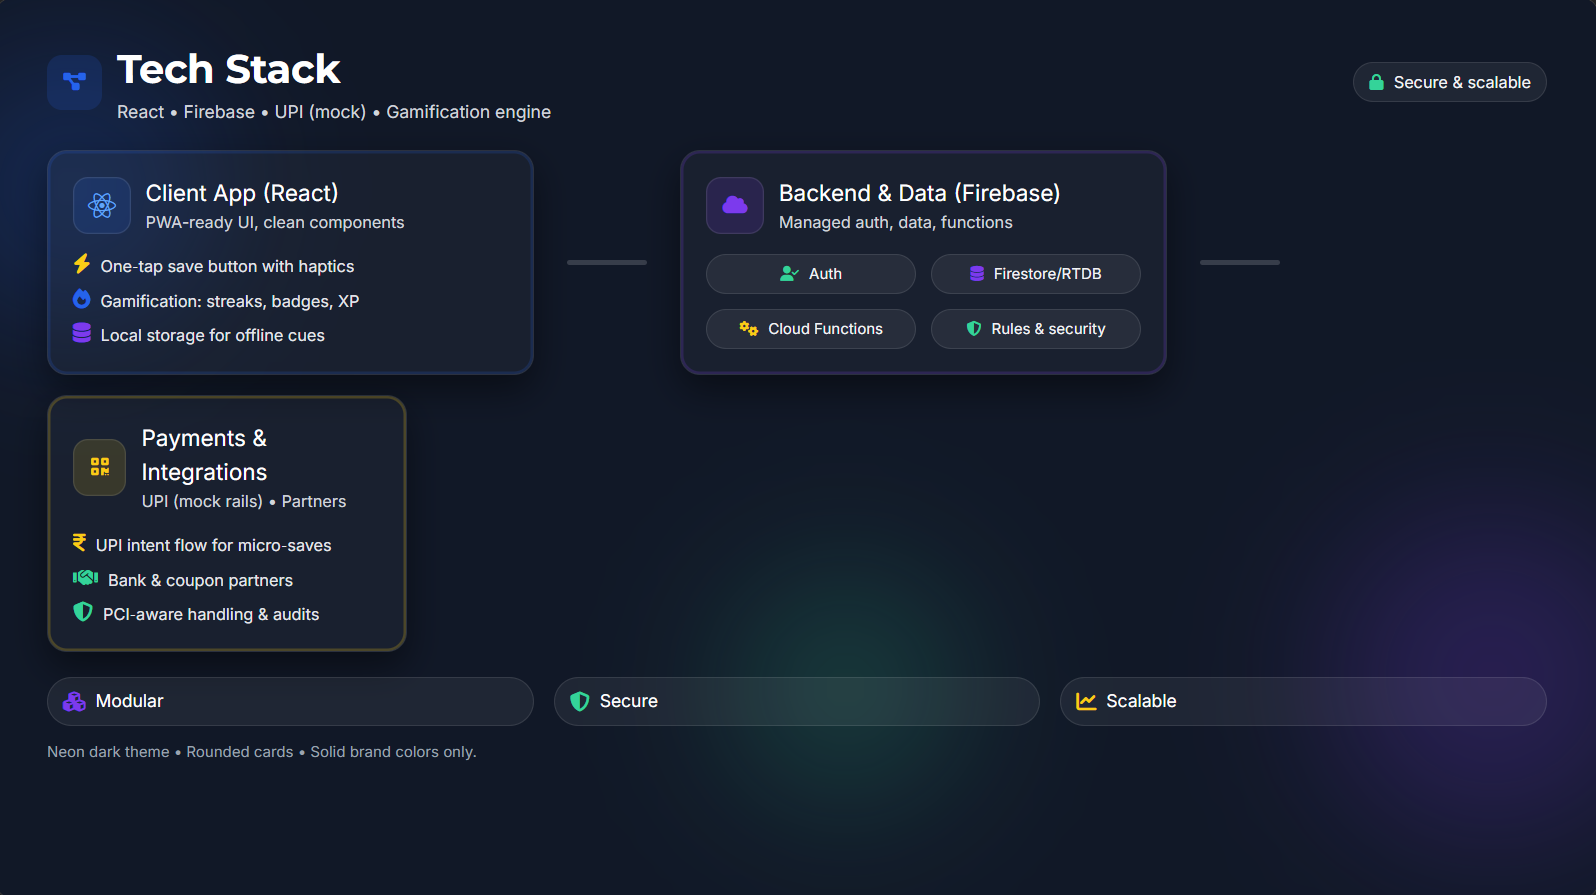
Task: Click One-tap save button with haptics text
Action: coord(227,266)
